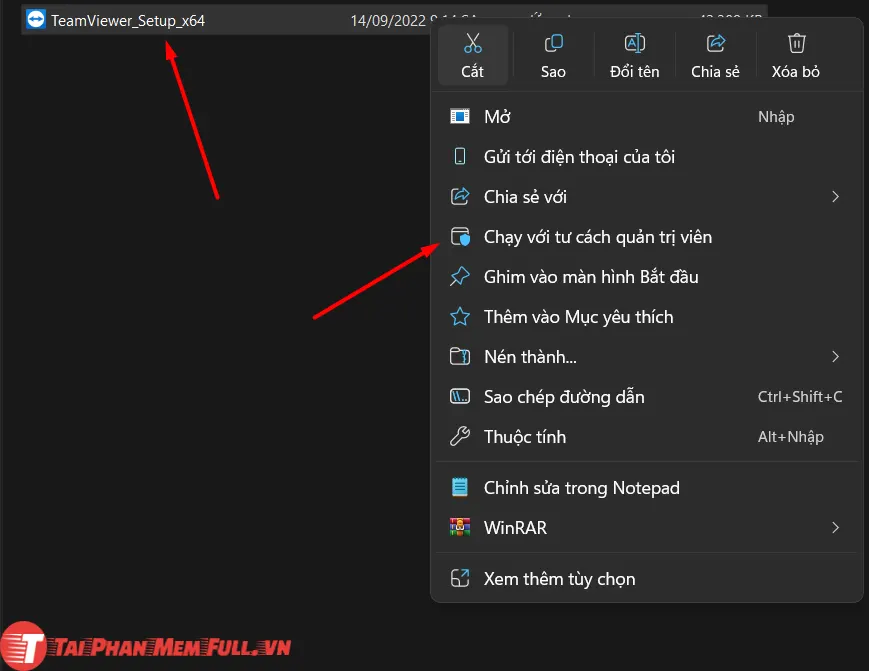869x671 pixels.
Task: Expand the Chia sẻ với submenu arrow
Action: coord(835,197)
